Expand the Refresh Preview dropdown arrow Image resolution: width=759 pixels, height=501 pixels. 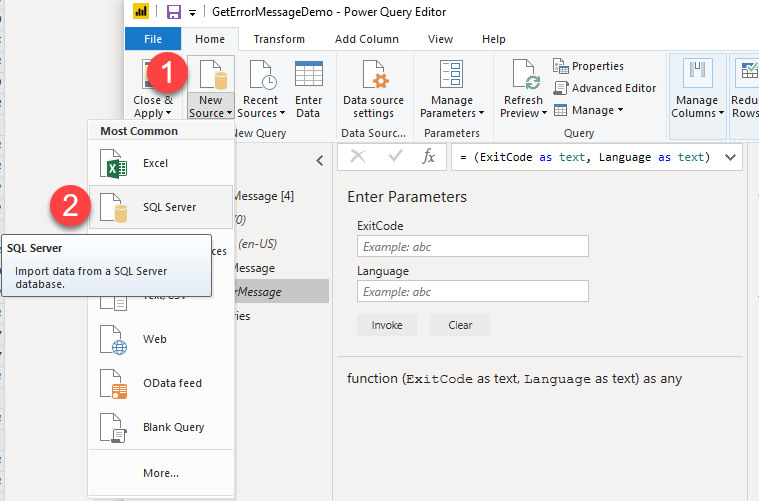(x=545, y=113)
